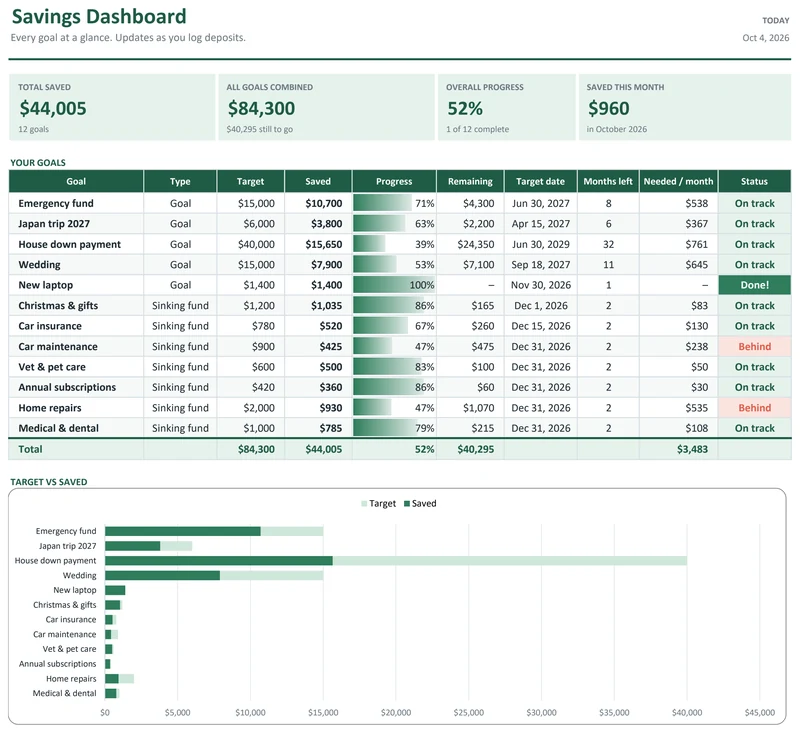Click the Sep 18, 2027 target date
This screenshot has width=800, height=733.
(540, 265)
